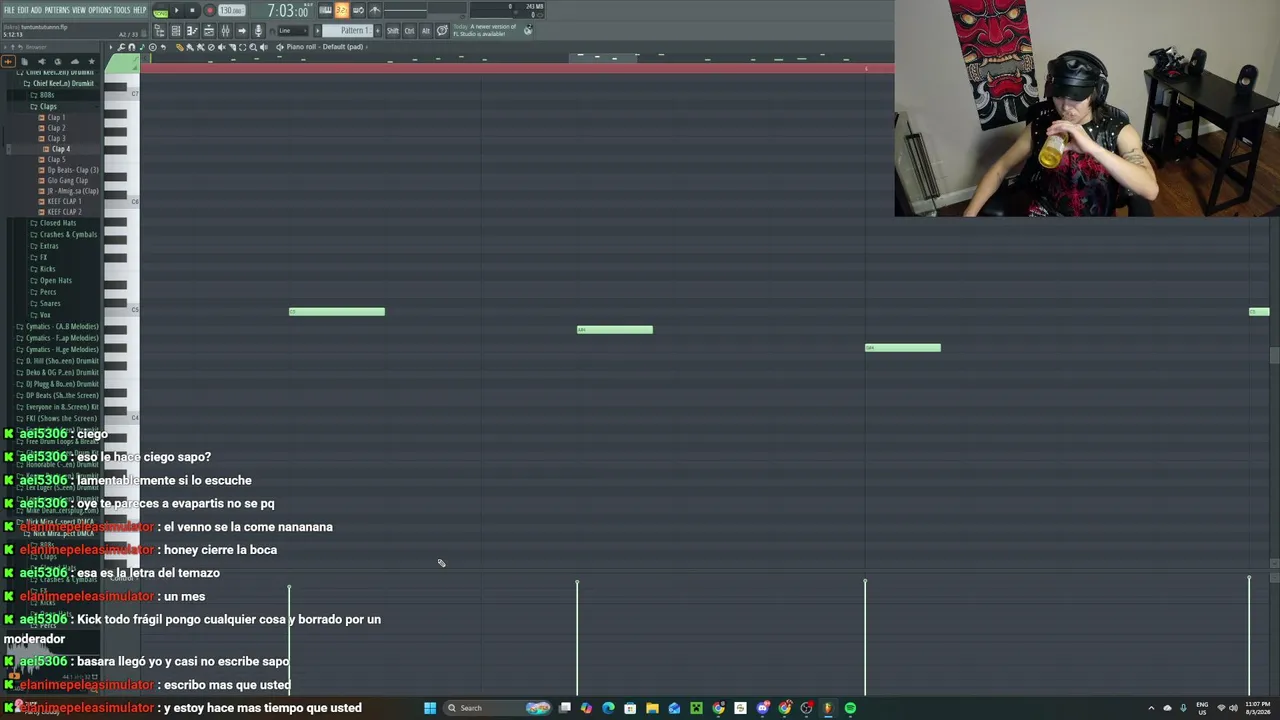Open the channel rack icon
1280x720 pixels.
pos(175,31)
